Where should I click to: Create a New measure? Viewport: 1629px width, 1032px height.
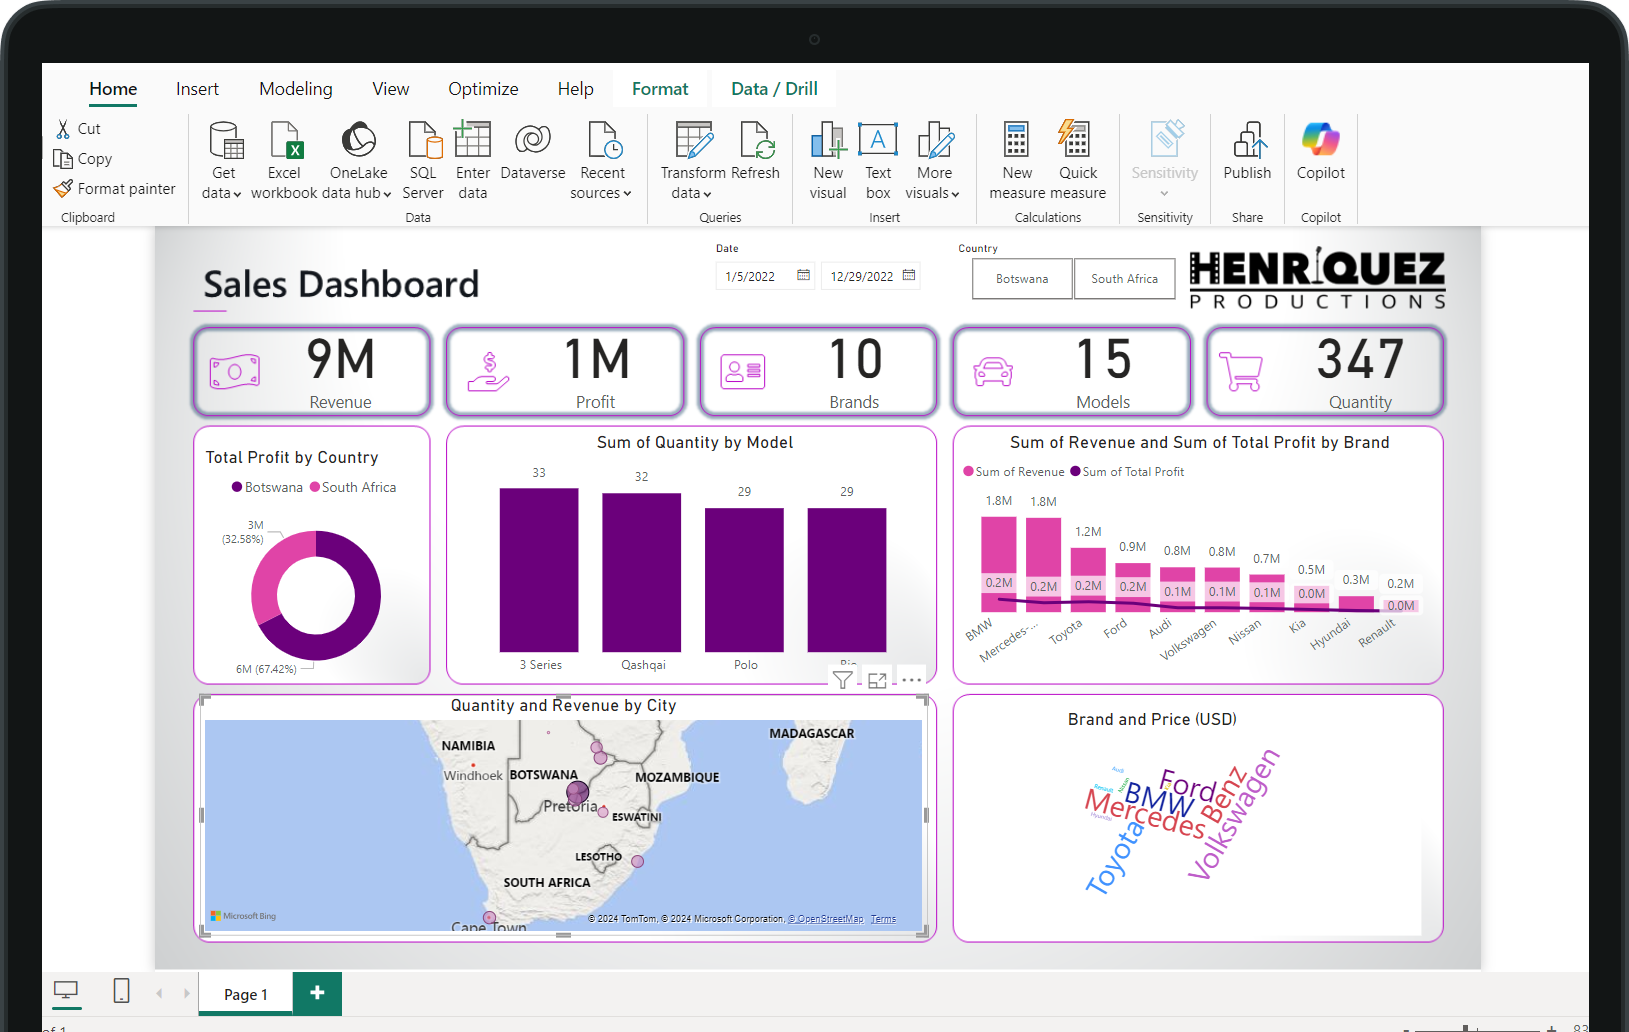click(x=1017, y=141)
